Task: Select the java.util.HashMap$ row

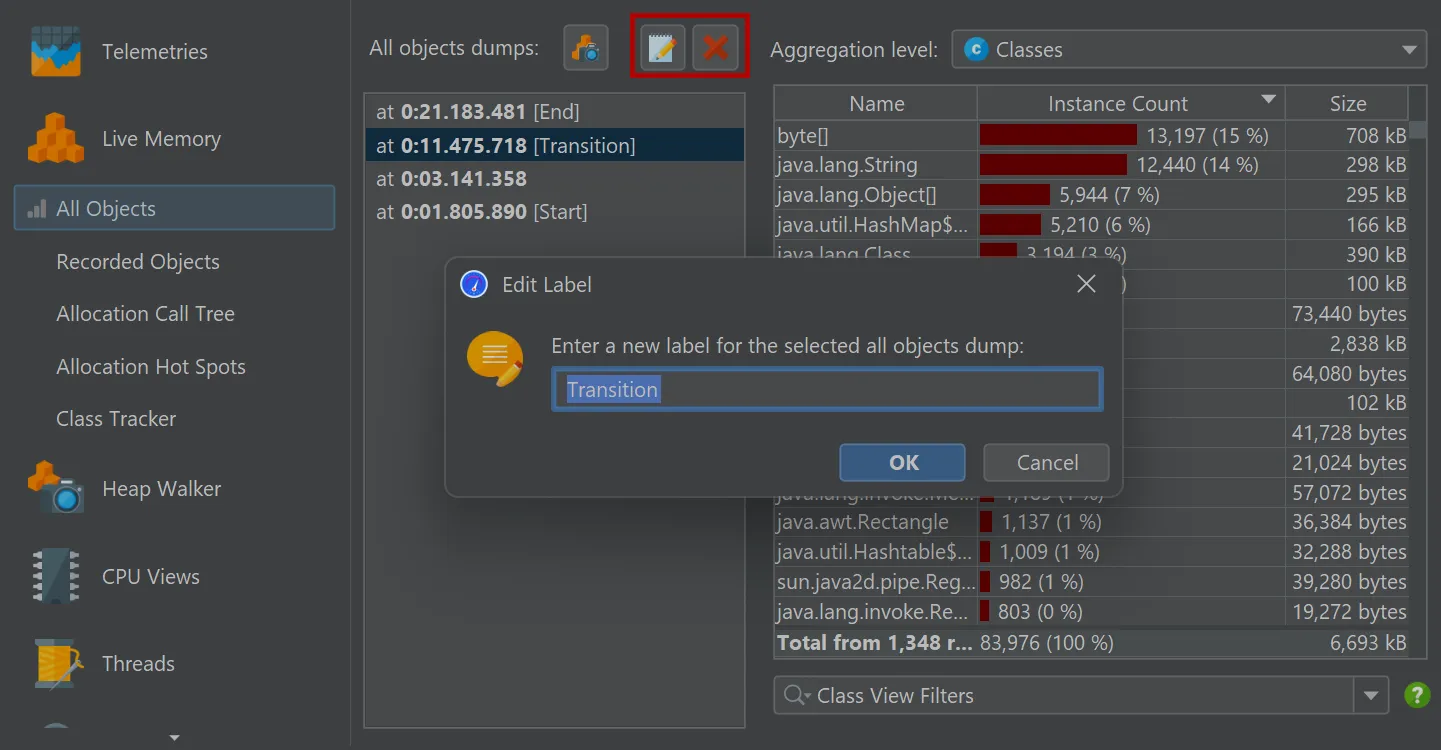Action: click(x=1091, y=225)
